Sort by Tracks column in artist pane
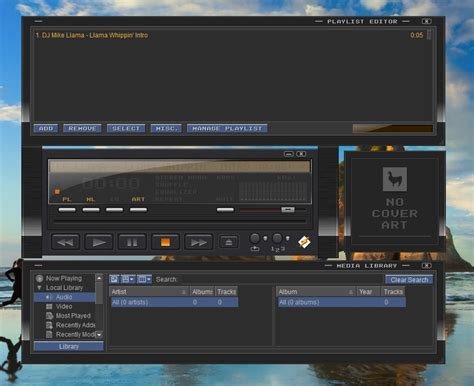Viewport: 474px width, 386px height. click(226, 292)
